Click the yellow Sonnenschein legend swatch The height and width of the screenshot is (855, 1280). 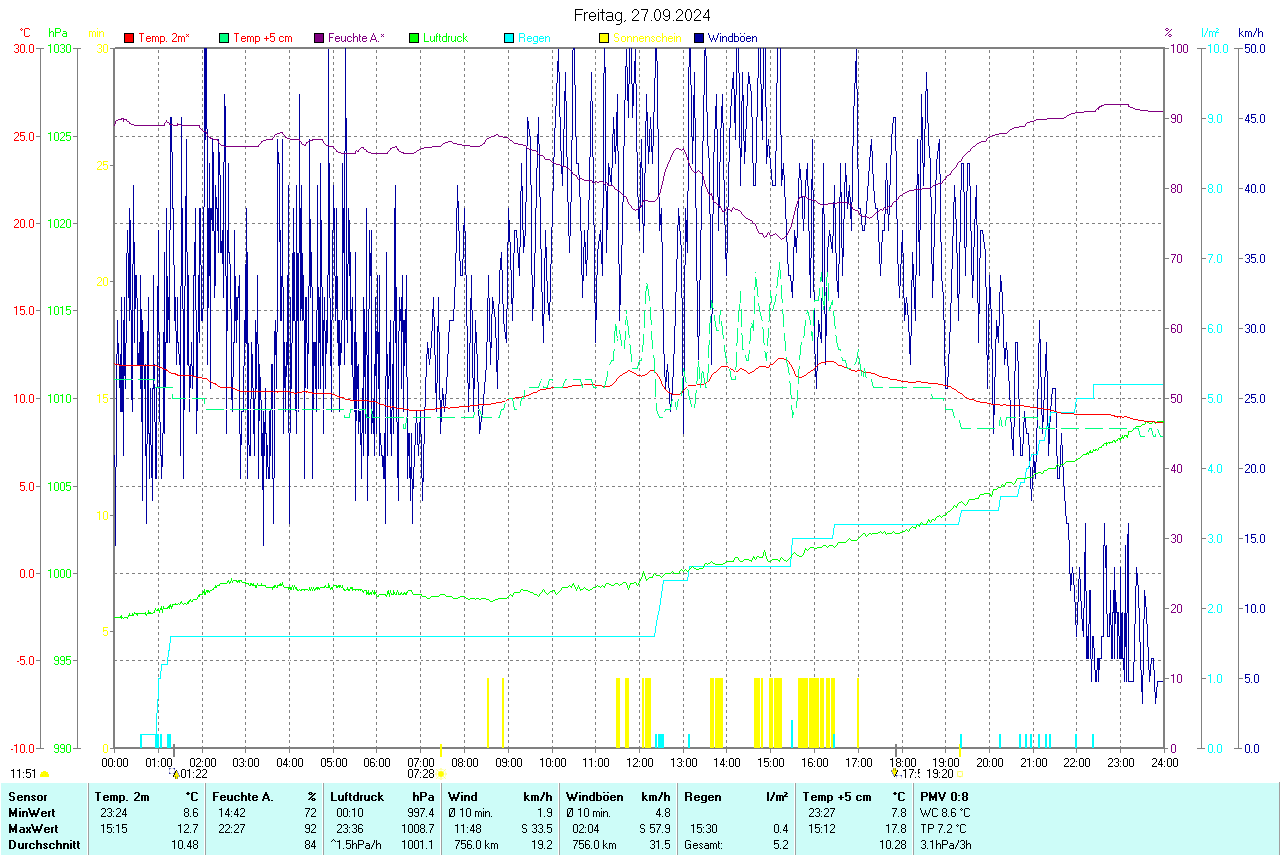pos(604,38)
